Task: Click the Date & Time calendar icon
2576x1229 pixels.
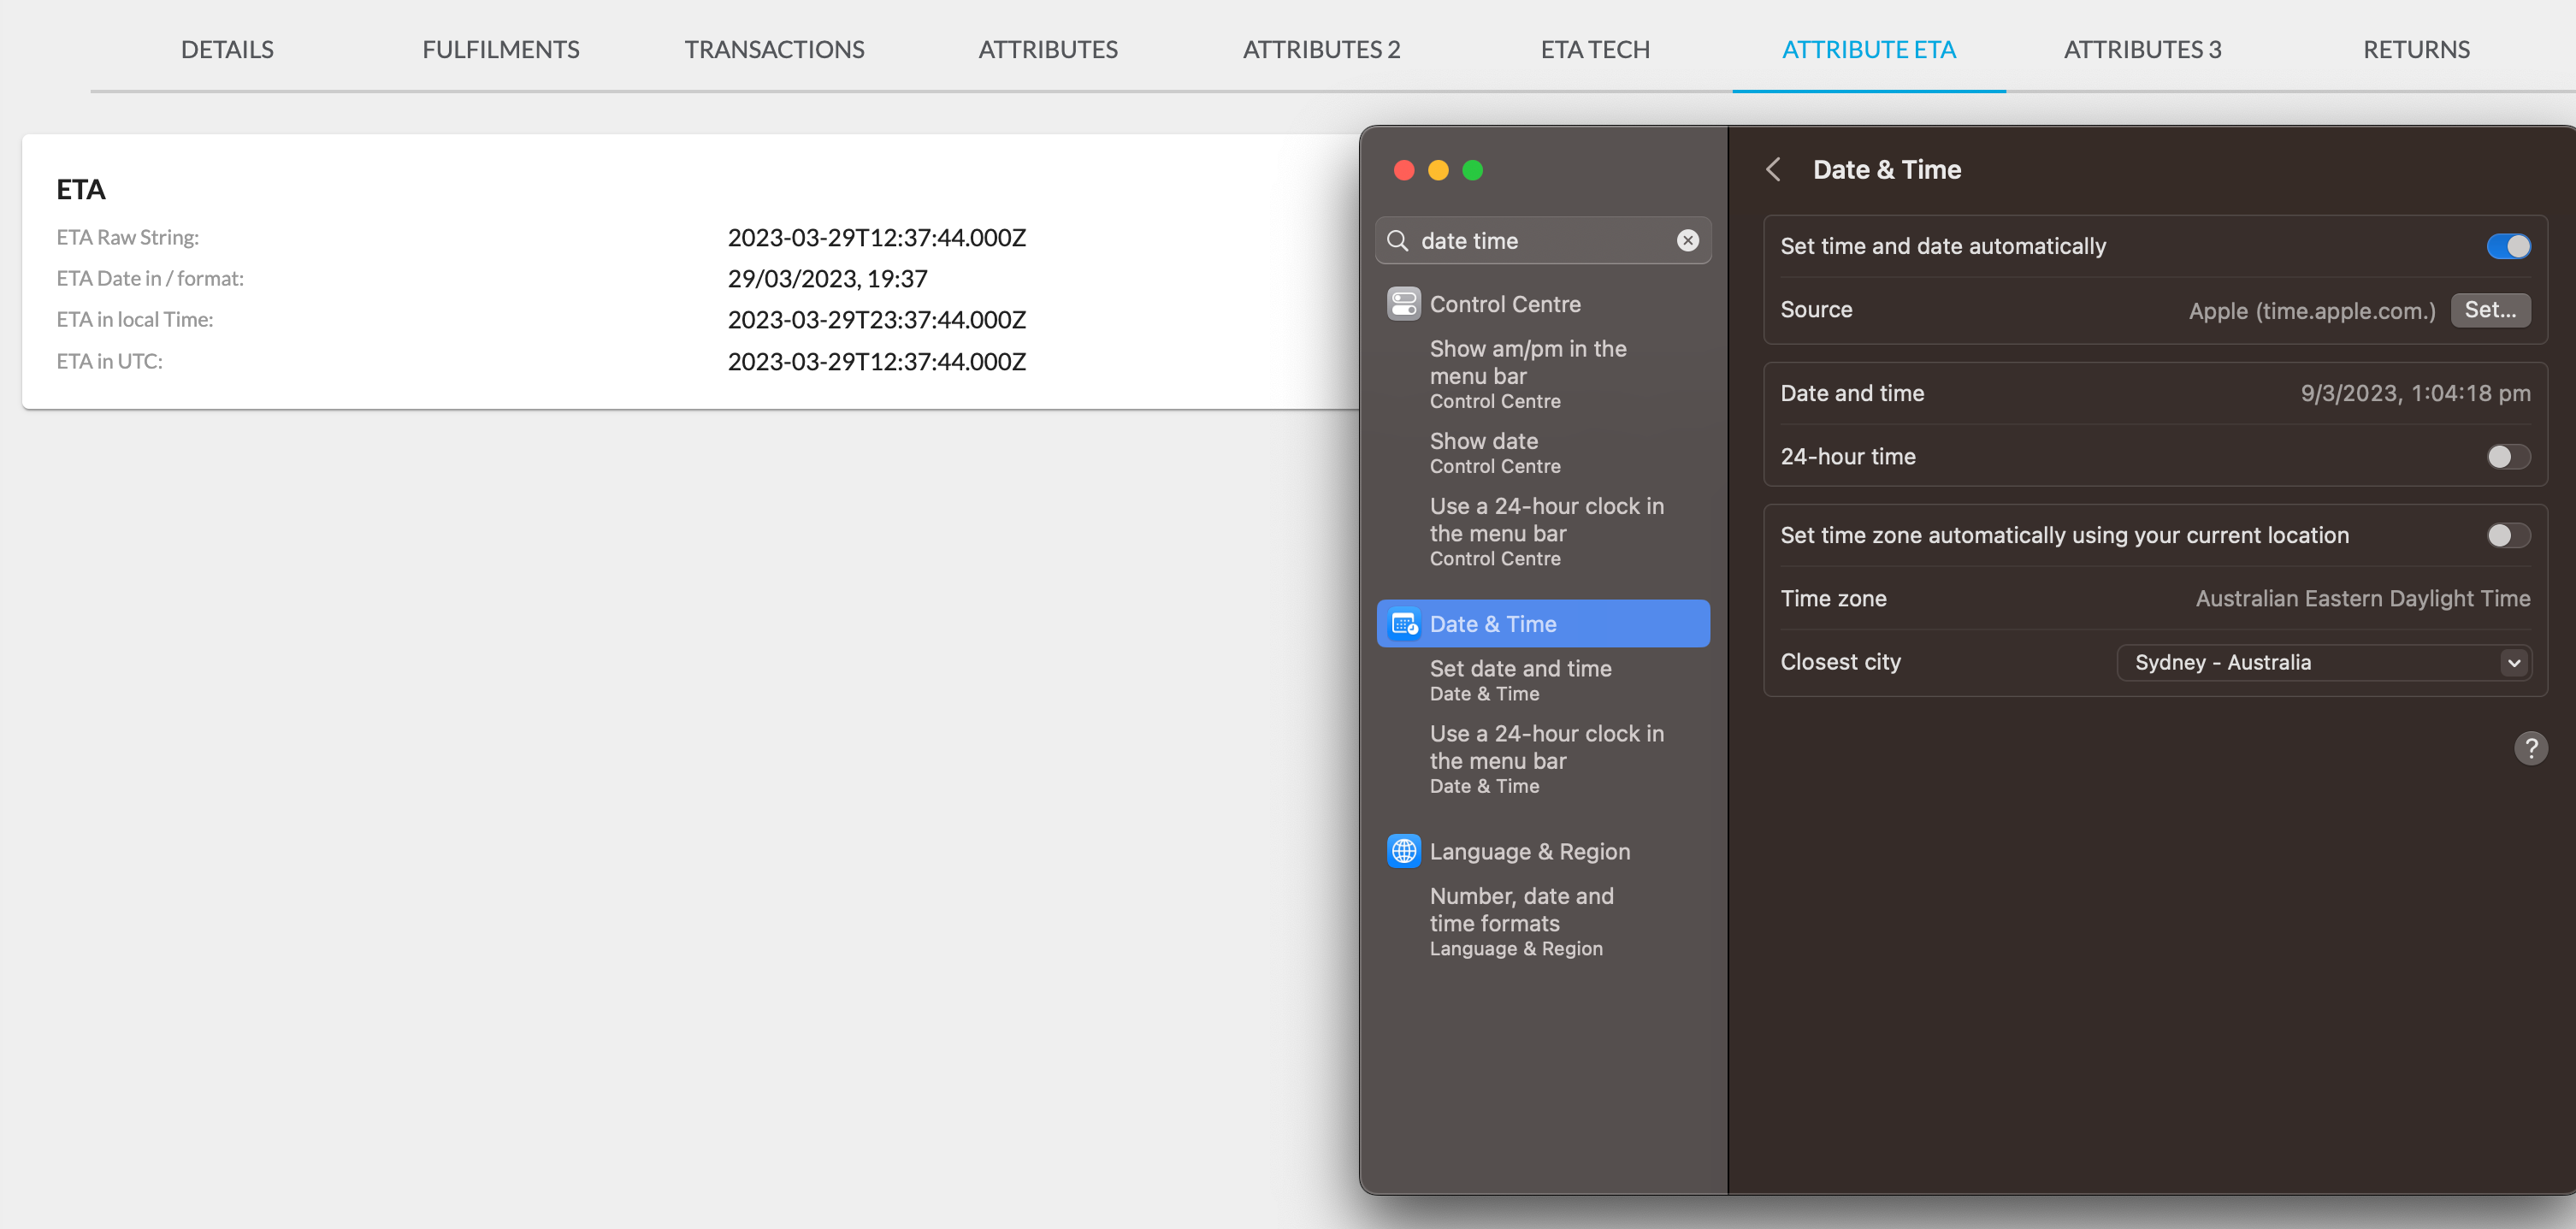Action: 1403,624
